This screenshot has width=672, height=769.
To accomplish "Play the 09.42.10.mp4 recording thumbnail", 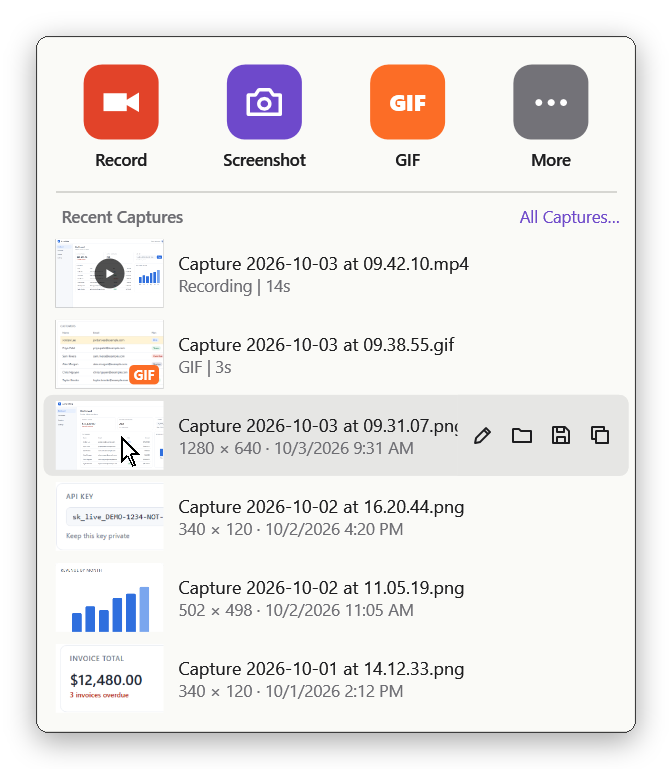I will (109, 273).
